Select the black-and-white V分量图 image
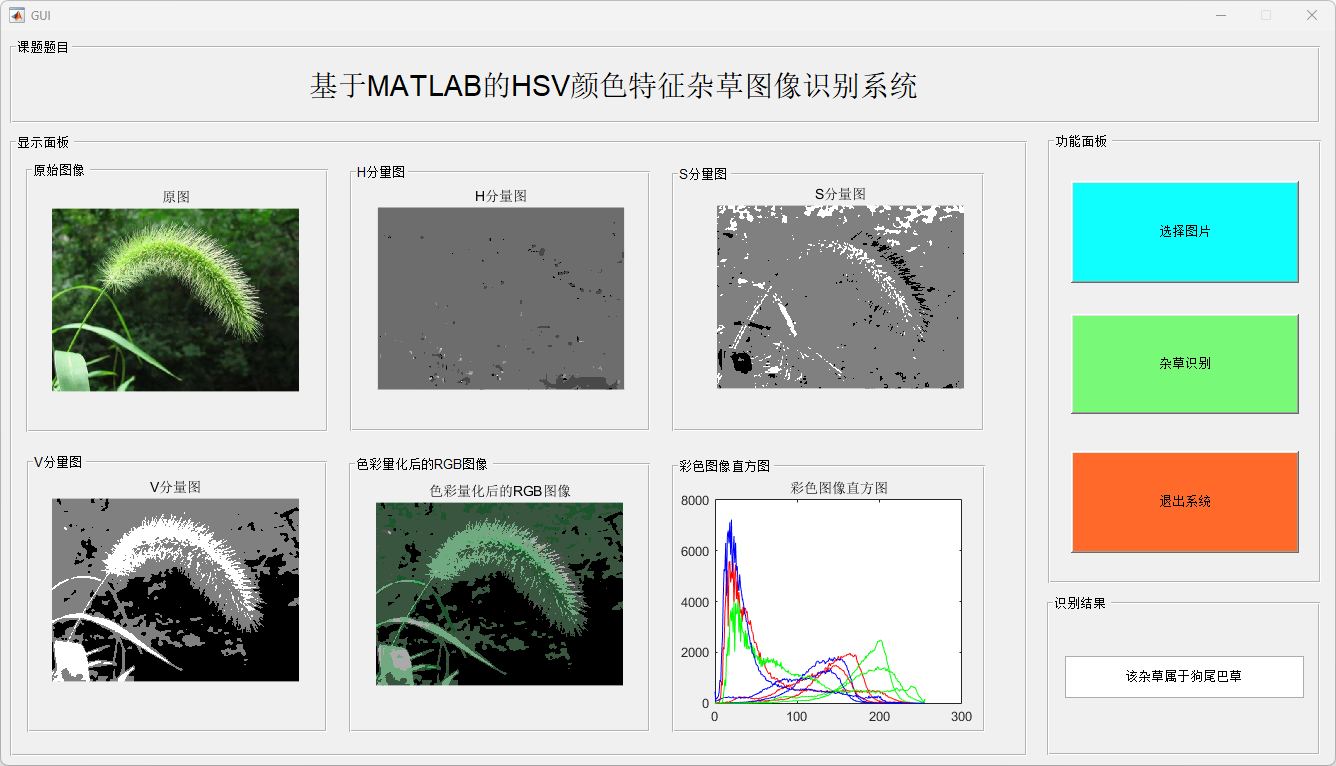1336x766 pixels. [x=175, y=590]
